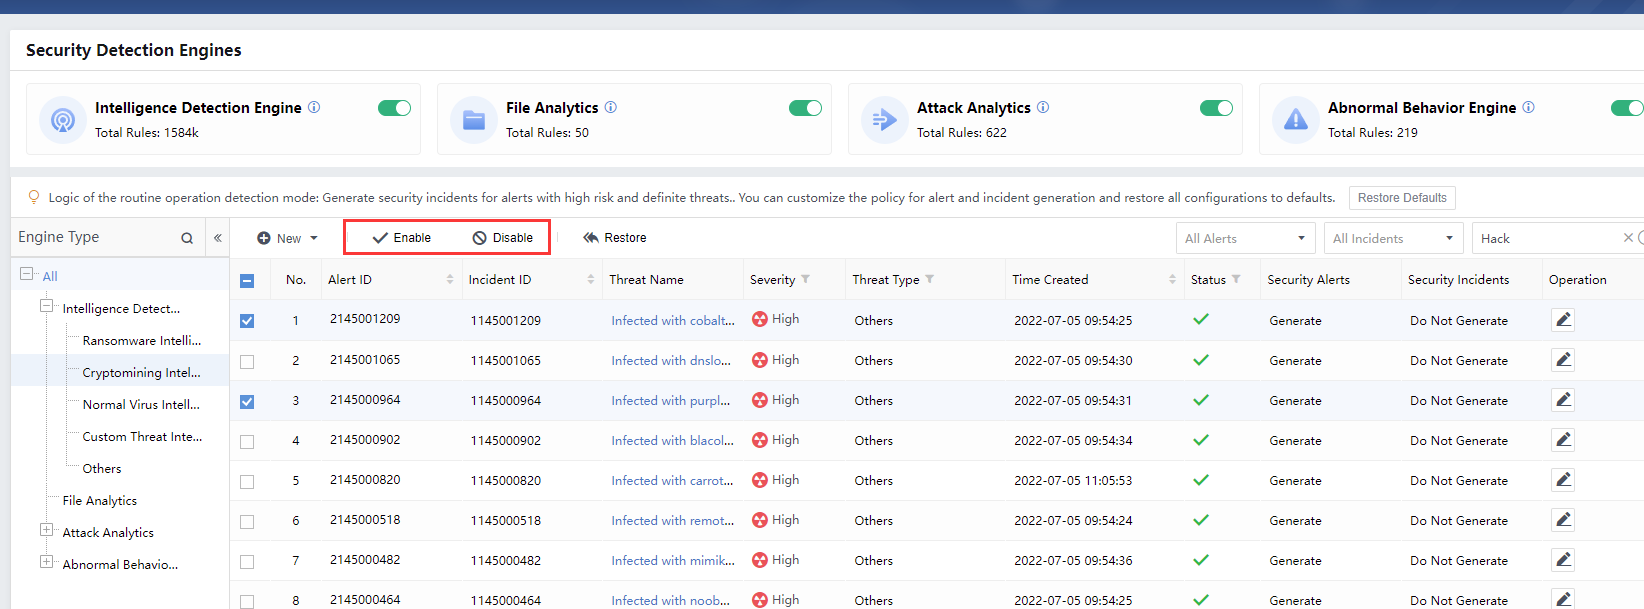This screenshot has width=1644, height=609.
Task: Open the All Alerts dropdown
Action: (x=1245, y=238)
